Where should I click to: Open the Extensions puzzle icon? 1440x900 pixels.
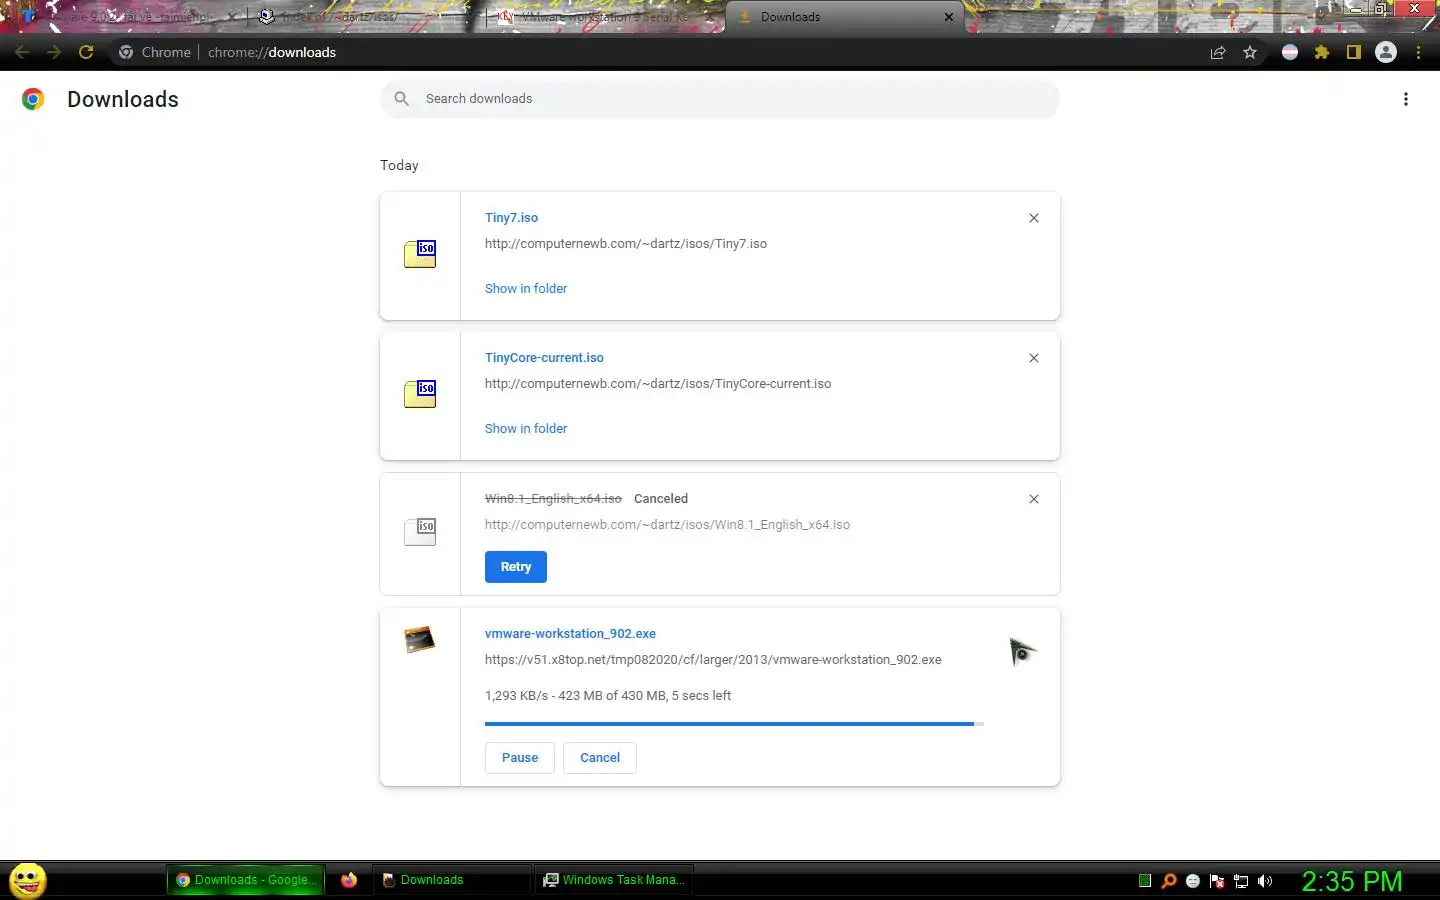[1322, 52]
